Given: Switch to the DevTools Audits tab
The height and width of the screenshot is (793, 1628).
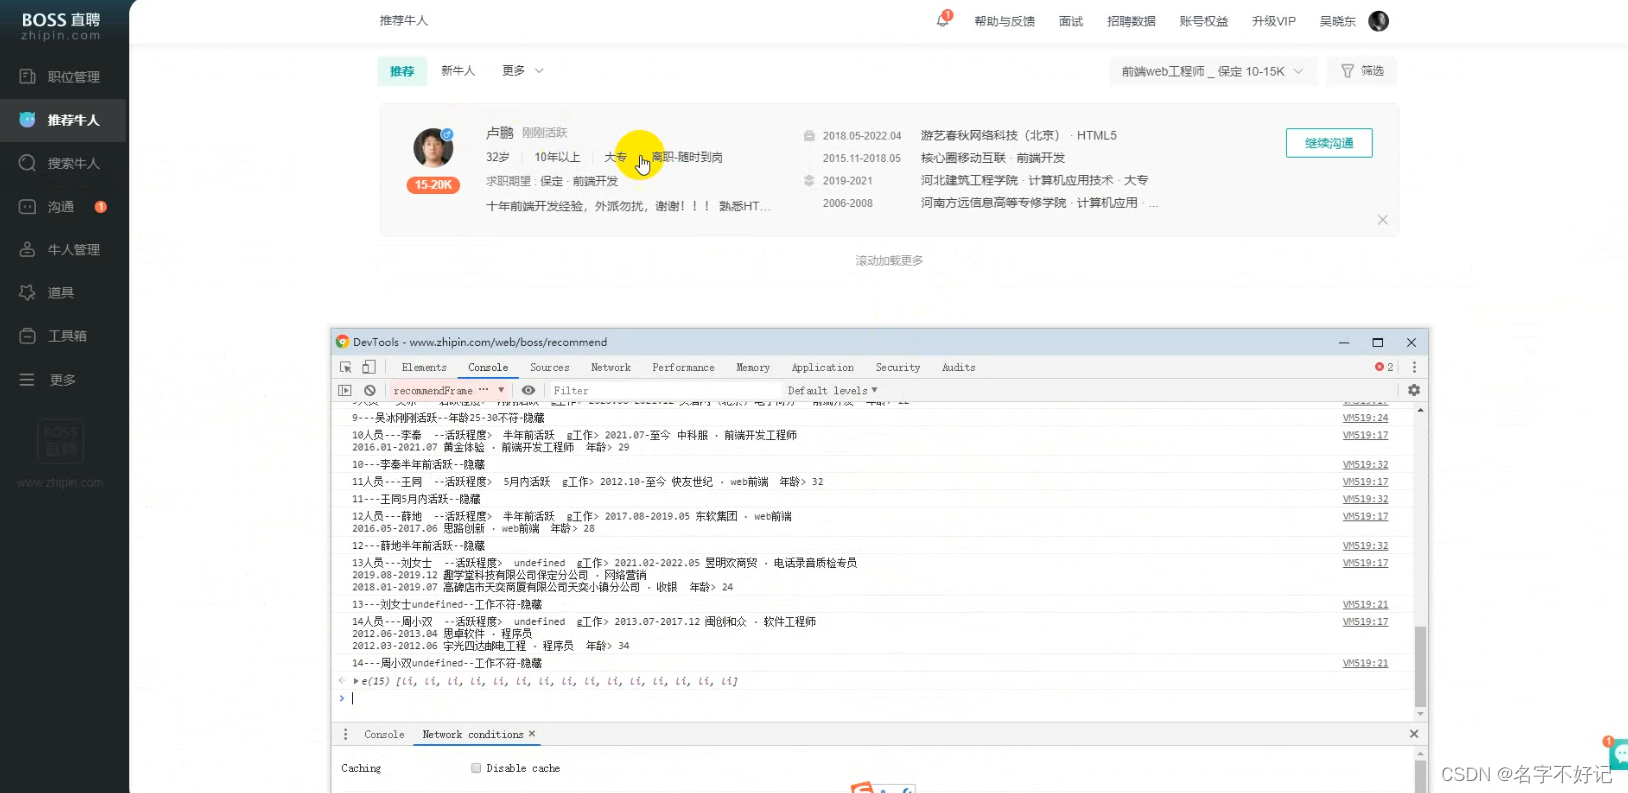Looking at the screenshot, I should click(958, 368).
